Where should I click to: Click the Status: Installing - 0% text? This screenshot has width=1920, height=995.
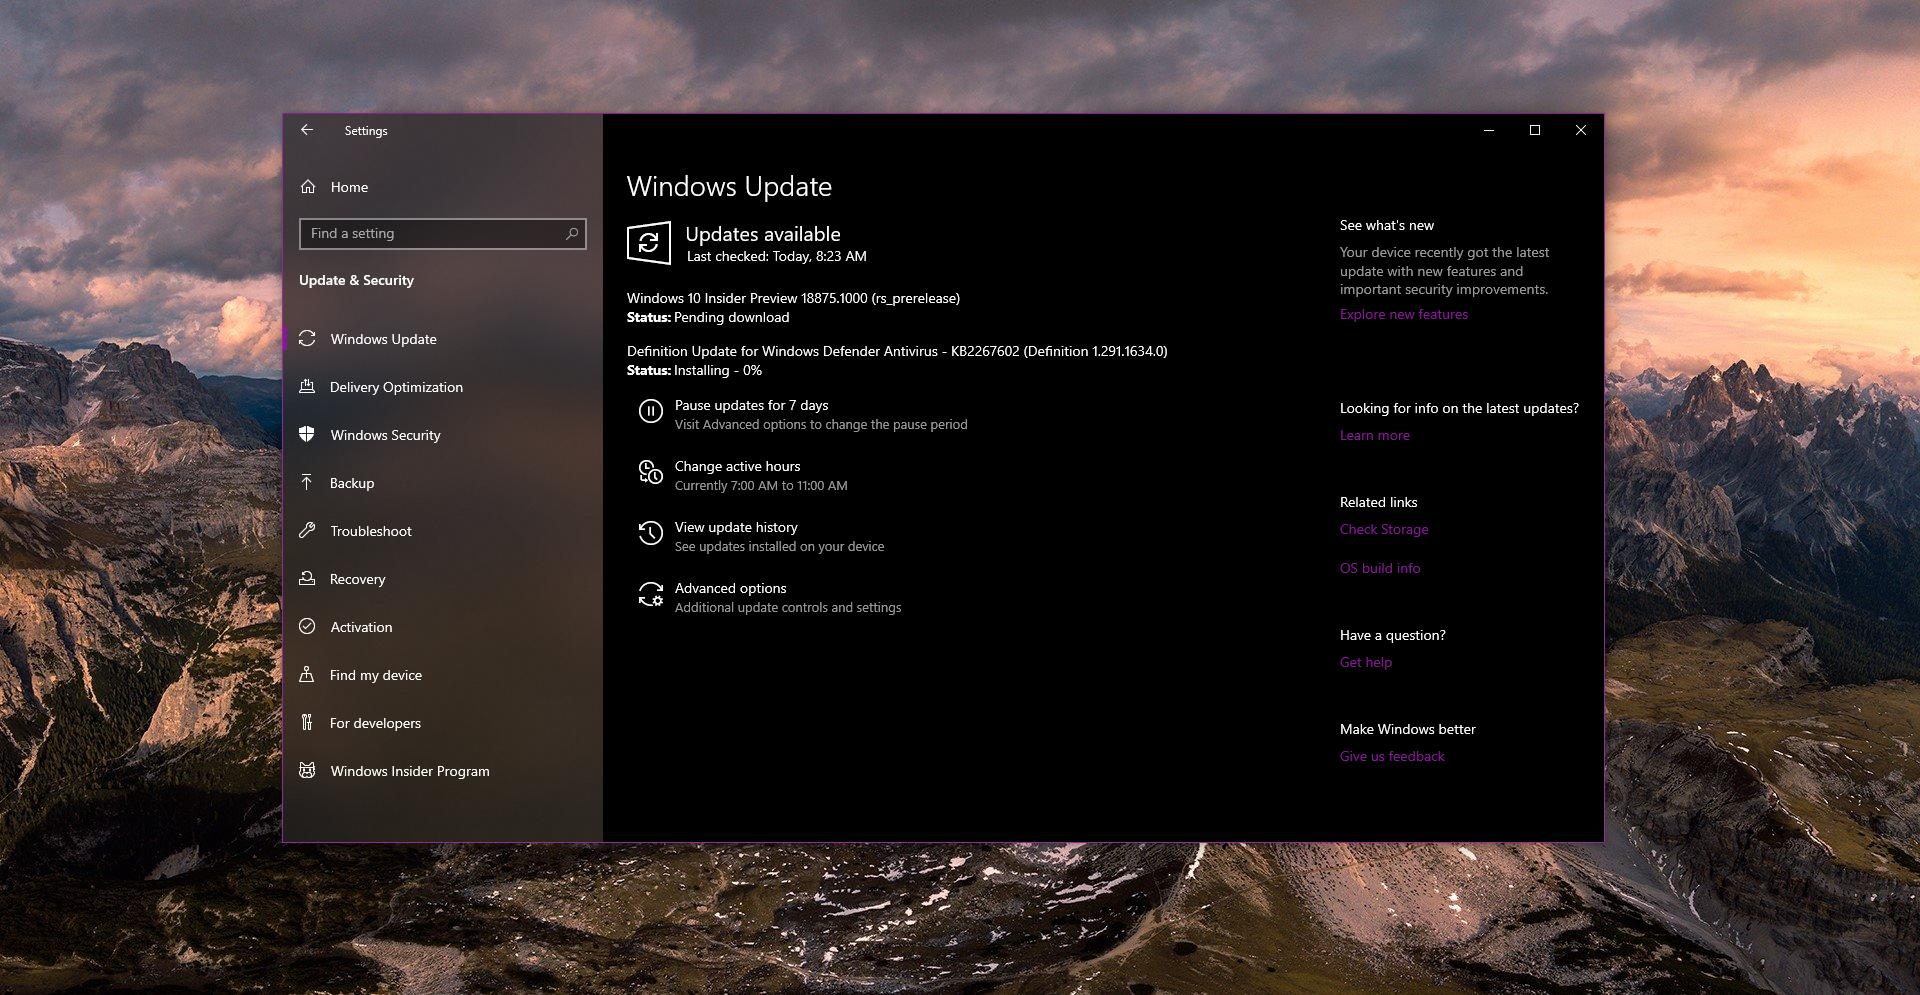click(x=694, y=370)
